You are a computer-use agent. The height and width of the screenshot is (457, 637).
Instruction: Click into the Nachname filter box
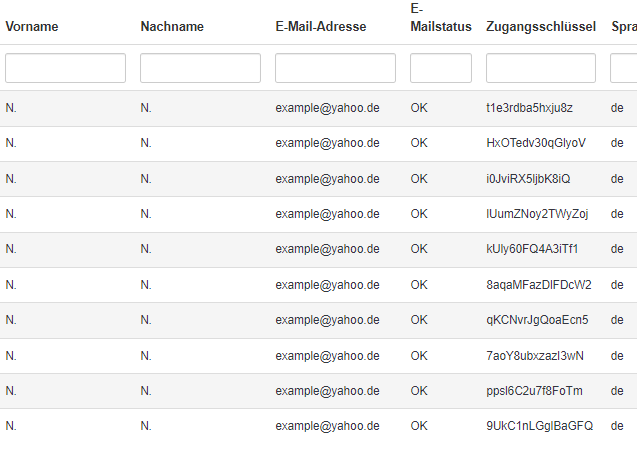click(200, 68)
